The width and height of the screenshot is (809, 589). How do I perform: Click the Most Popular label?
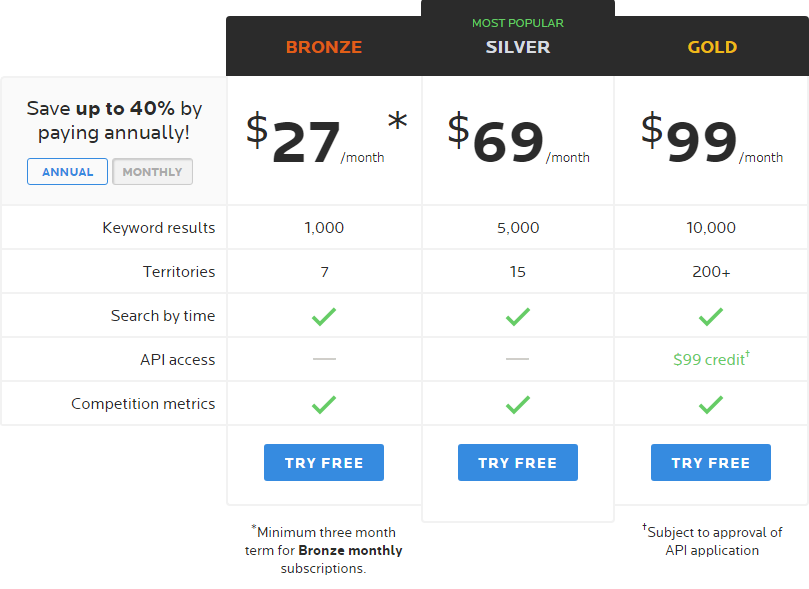pyautogui.click(x=517, y=23)
